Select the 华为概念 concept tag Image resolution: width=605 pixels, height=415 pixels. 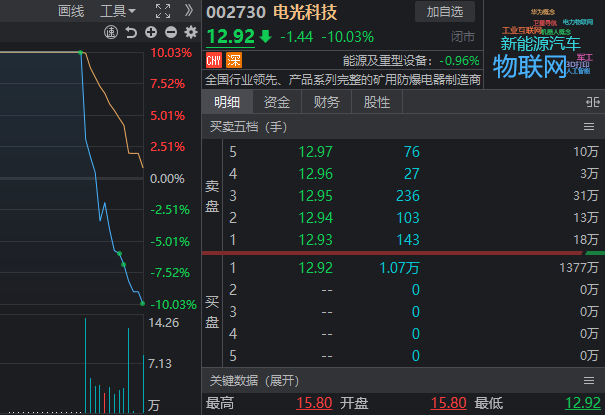pos(543,12)
